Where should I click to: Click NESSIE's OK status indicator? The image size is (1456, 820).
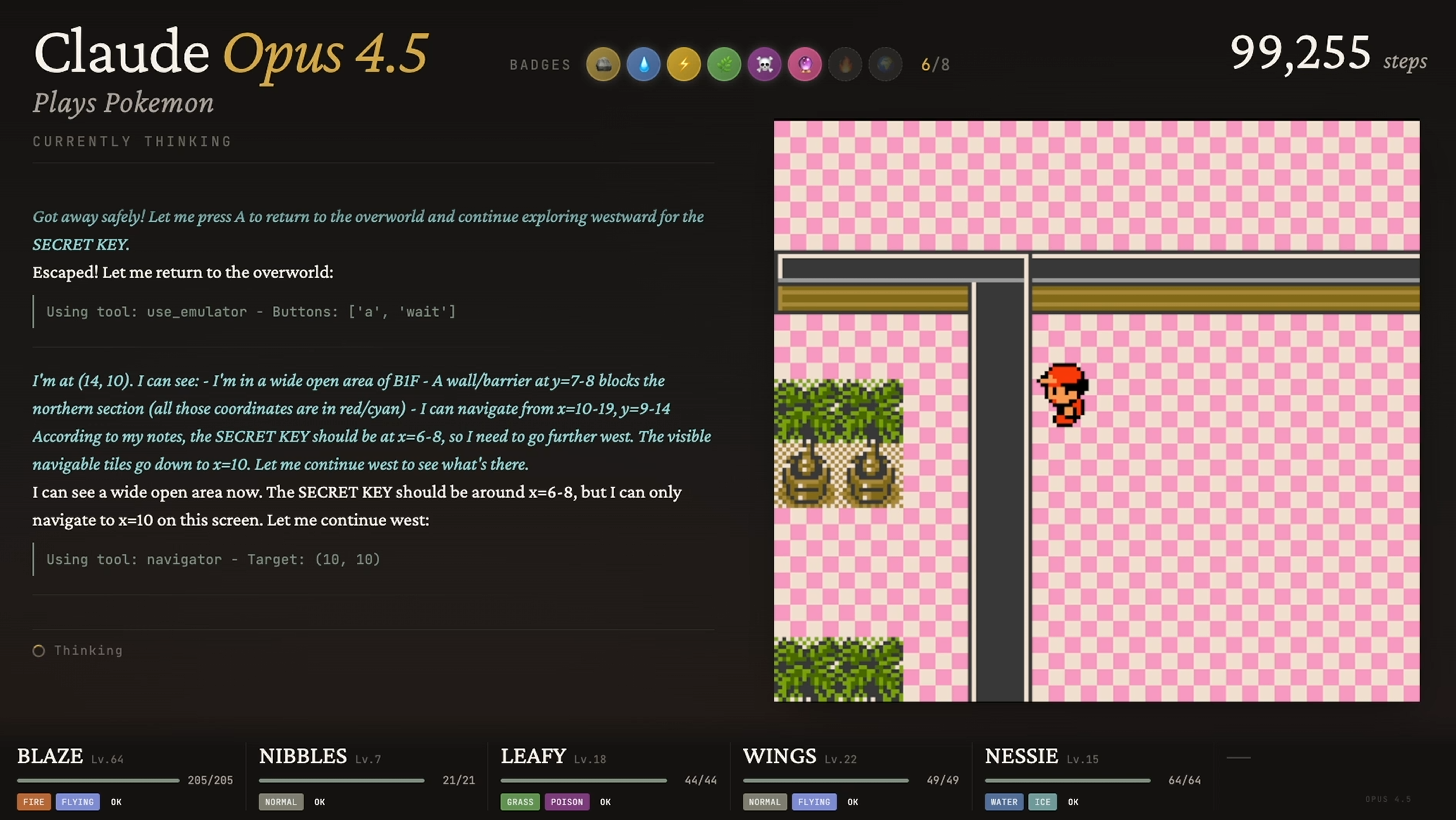(1073, 802)
